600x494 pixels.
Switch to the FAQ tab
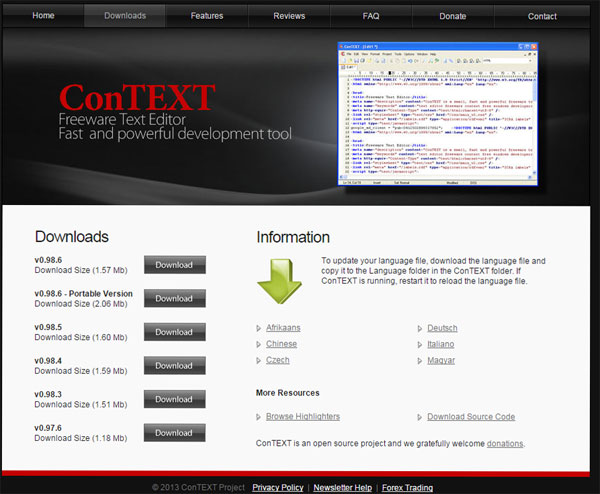[371, 16]
